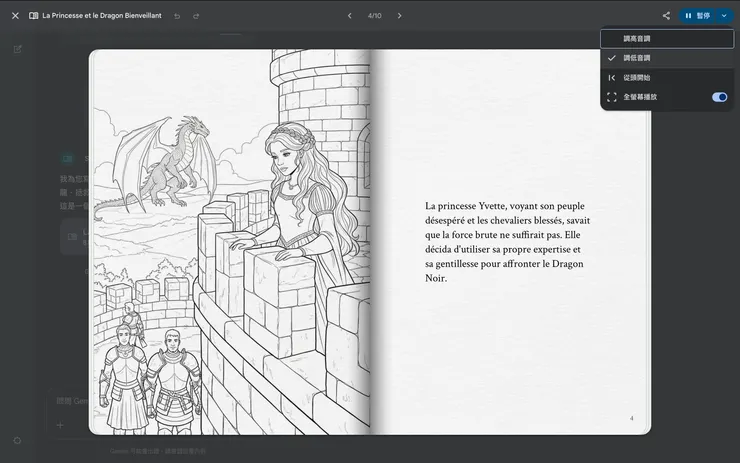Click the restart icon beside 從頭開始

[612, 78]
